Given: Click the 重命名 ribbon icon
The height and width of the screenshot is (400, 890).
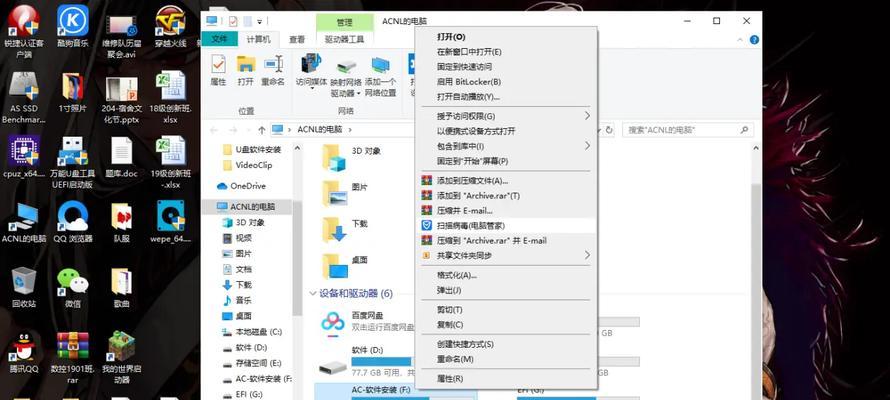Looking at the screenshot, I should (273, 70).
